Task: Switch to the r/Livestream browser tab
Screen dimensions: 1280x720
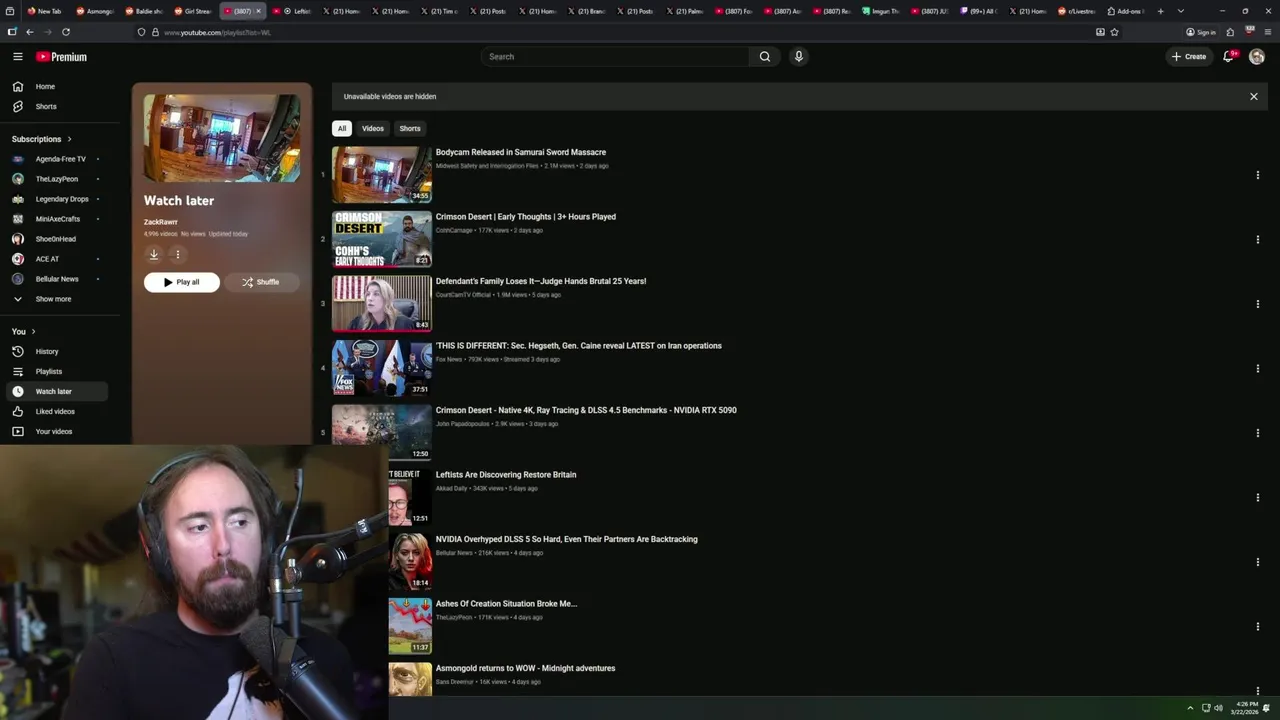Action: click(x=1077, y=11)
